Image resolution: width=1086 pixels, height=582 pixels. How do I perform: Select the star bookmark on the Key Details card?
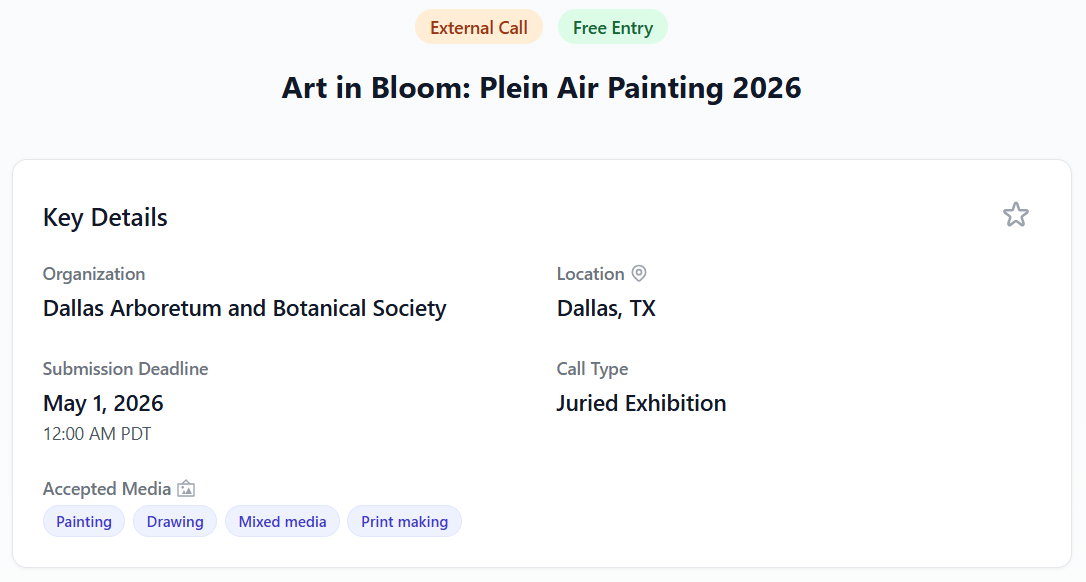point(1016,214)
